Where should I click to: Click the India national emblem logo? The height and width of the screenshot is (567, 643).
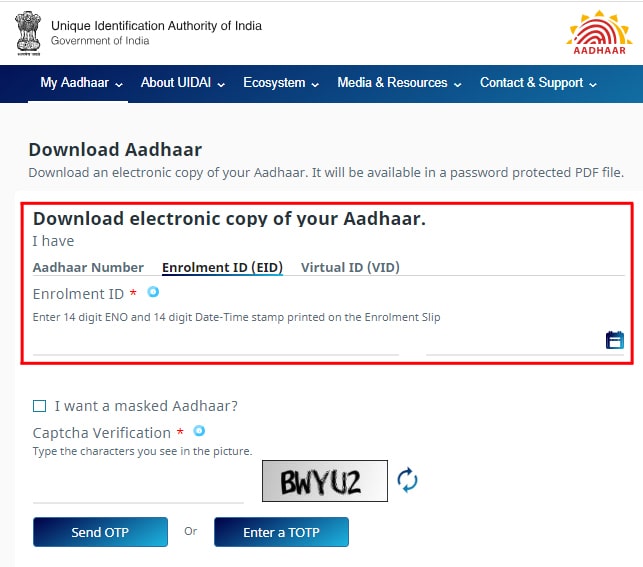coord(28,33)
